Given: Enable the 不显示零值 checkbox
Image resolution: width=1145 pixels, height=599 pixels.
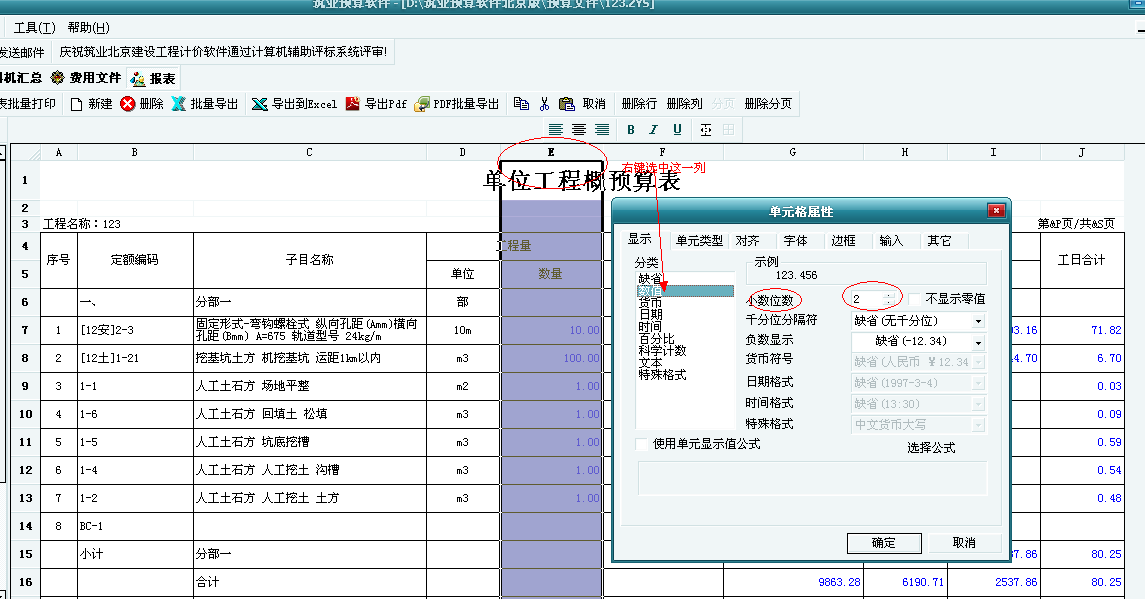Looking at the screenshot, I should [x=916, y=299].
